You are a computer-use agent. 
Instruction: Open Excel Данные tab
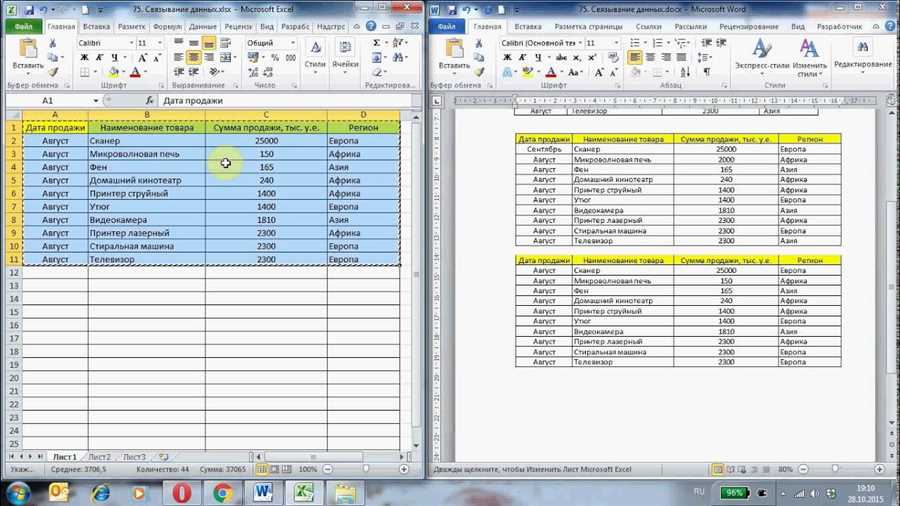coord(203,26)
